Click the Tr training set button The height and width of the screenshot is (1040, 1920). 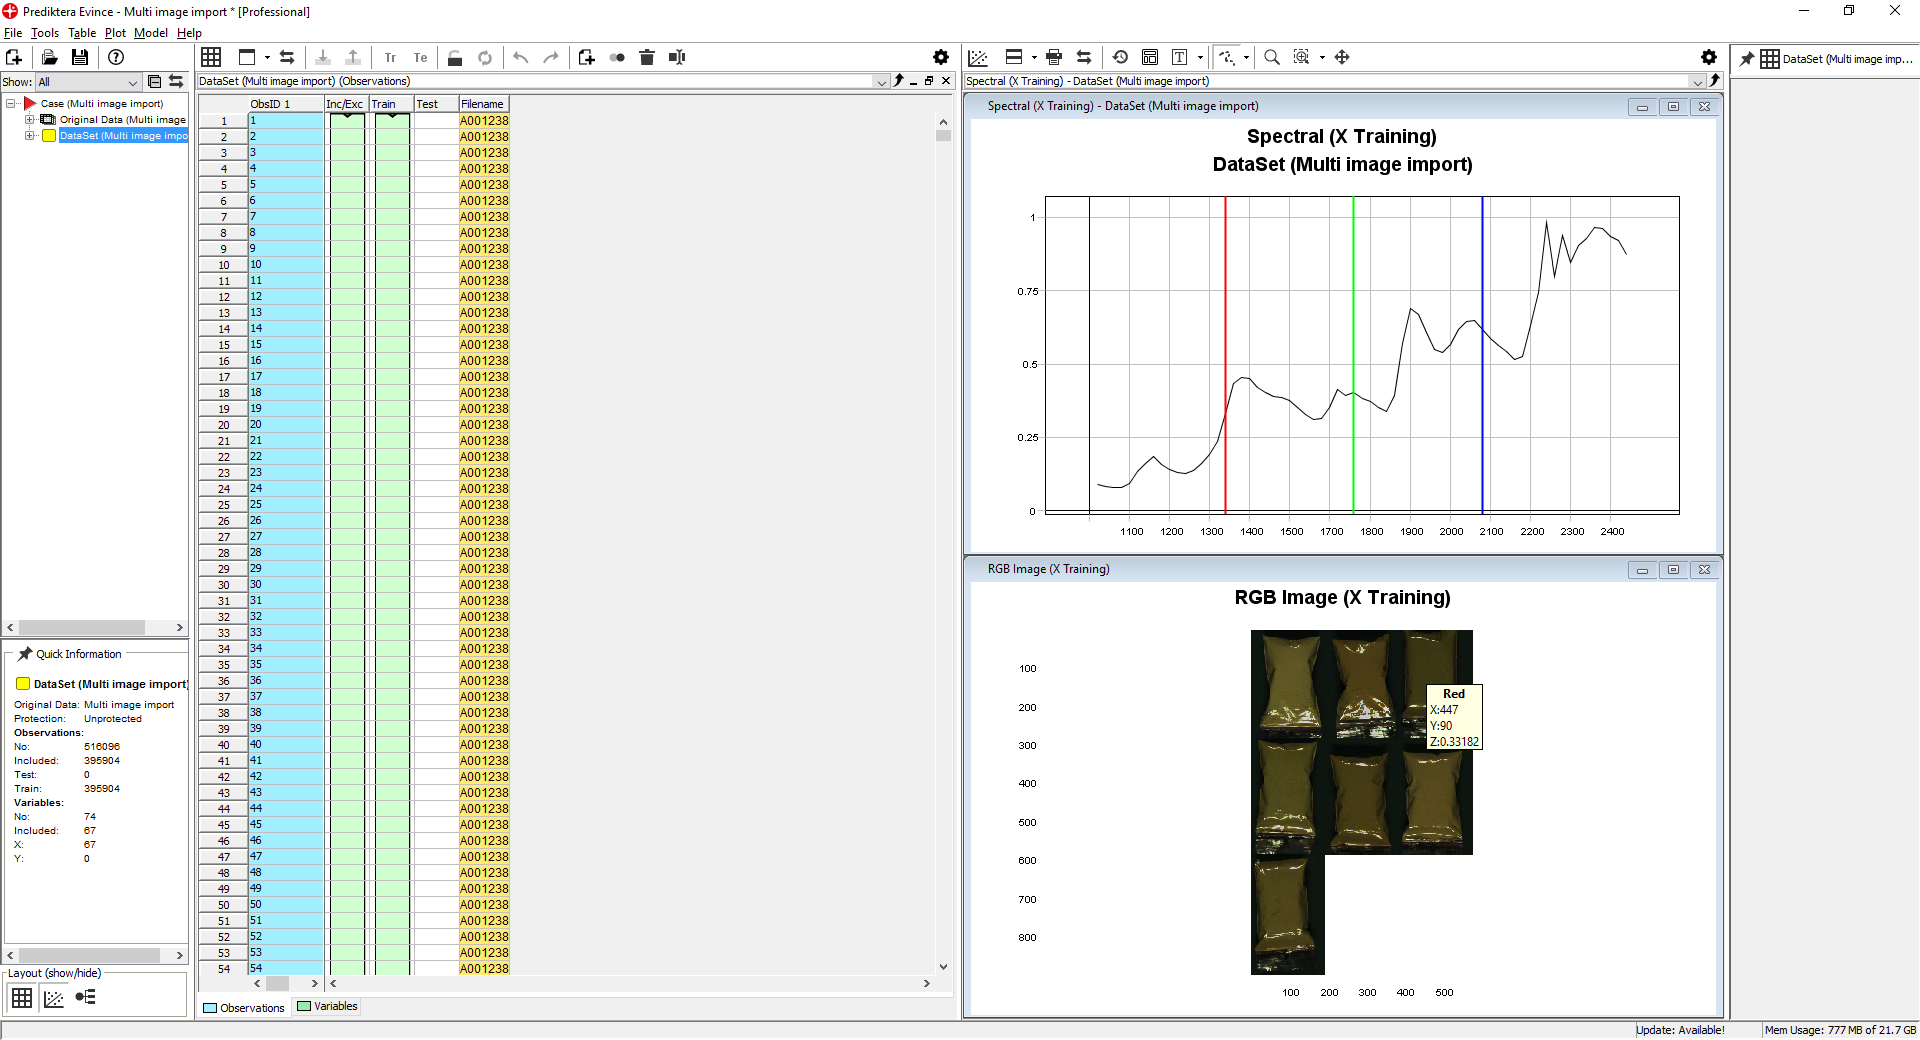[390, 58]
